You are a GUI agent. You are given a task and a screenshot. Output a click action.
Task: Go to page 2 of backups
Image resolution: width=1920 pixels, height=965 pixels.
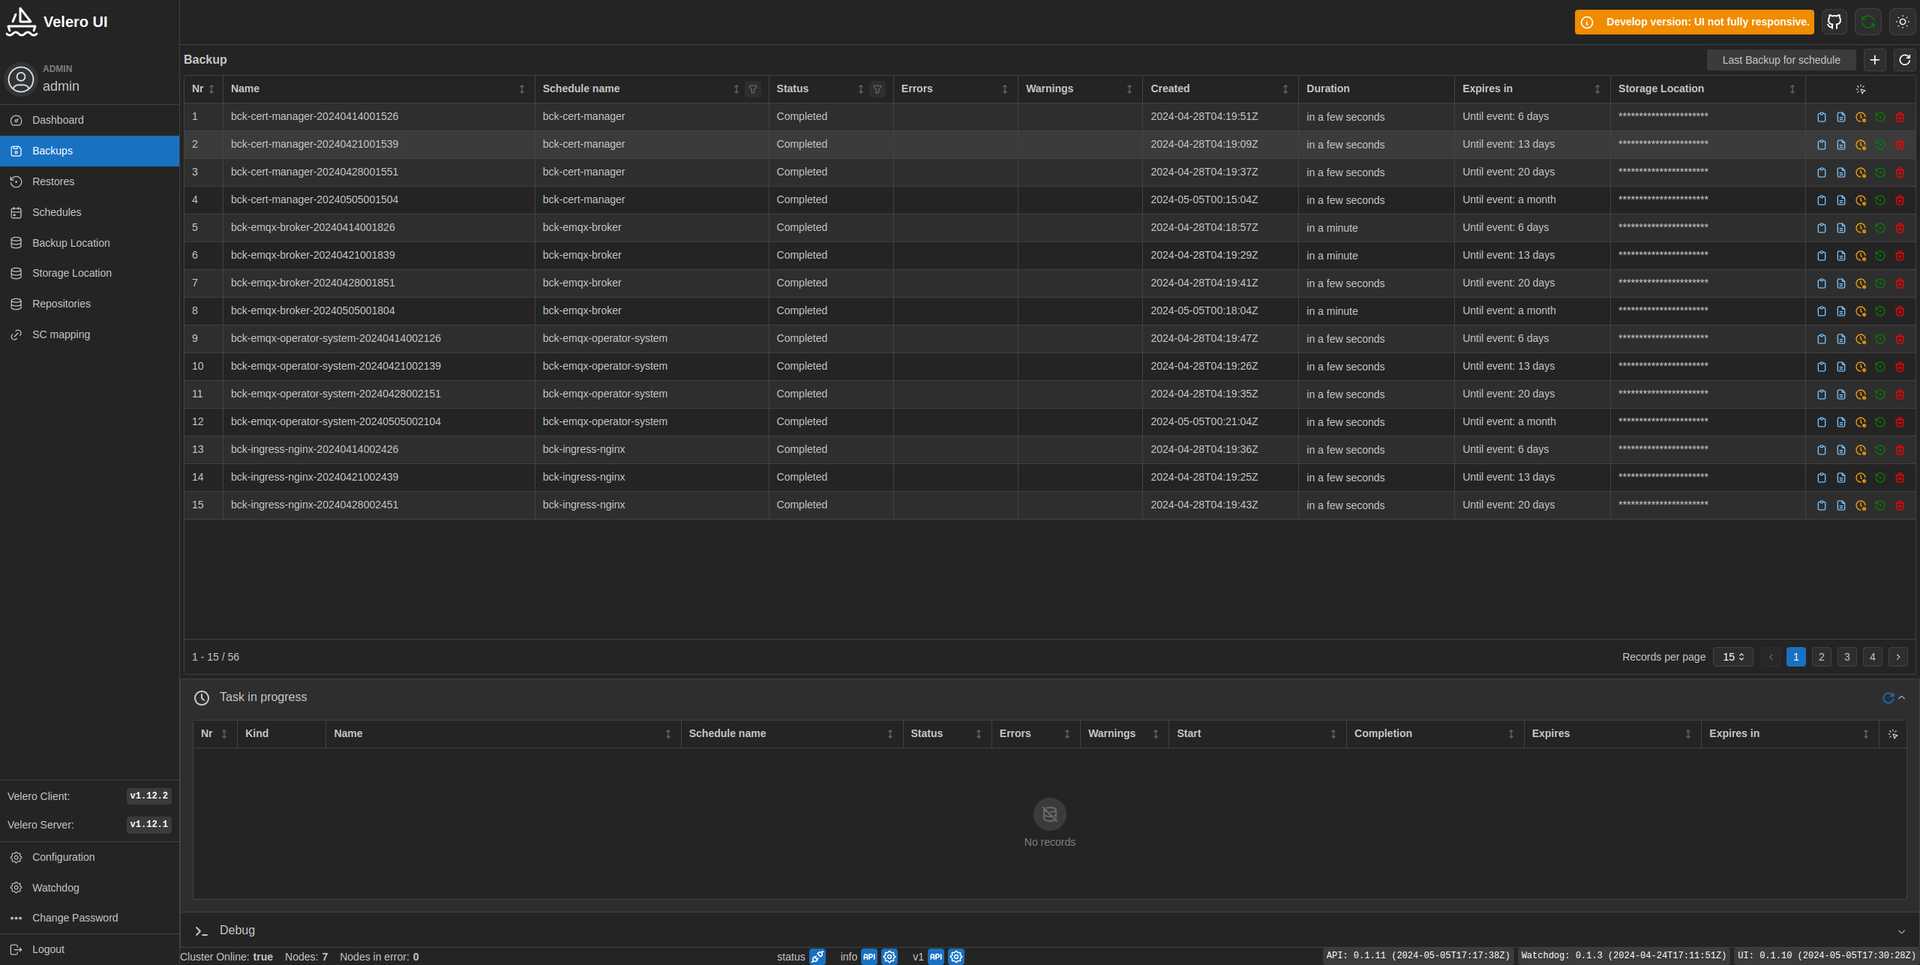tap(1822, 657)
